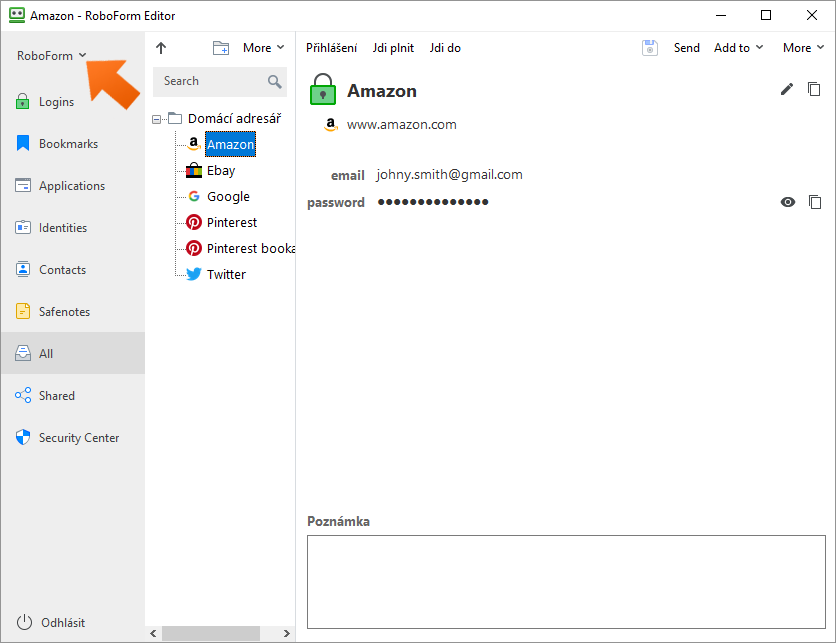
Task: Open Add to dropdown
Action: coord(738,48)
